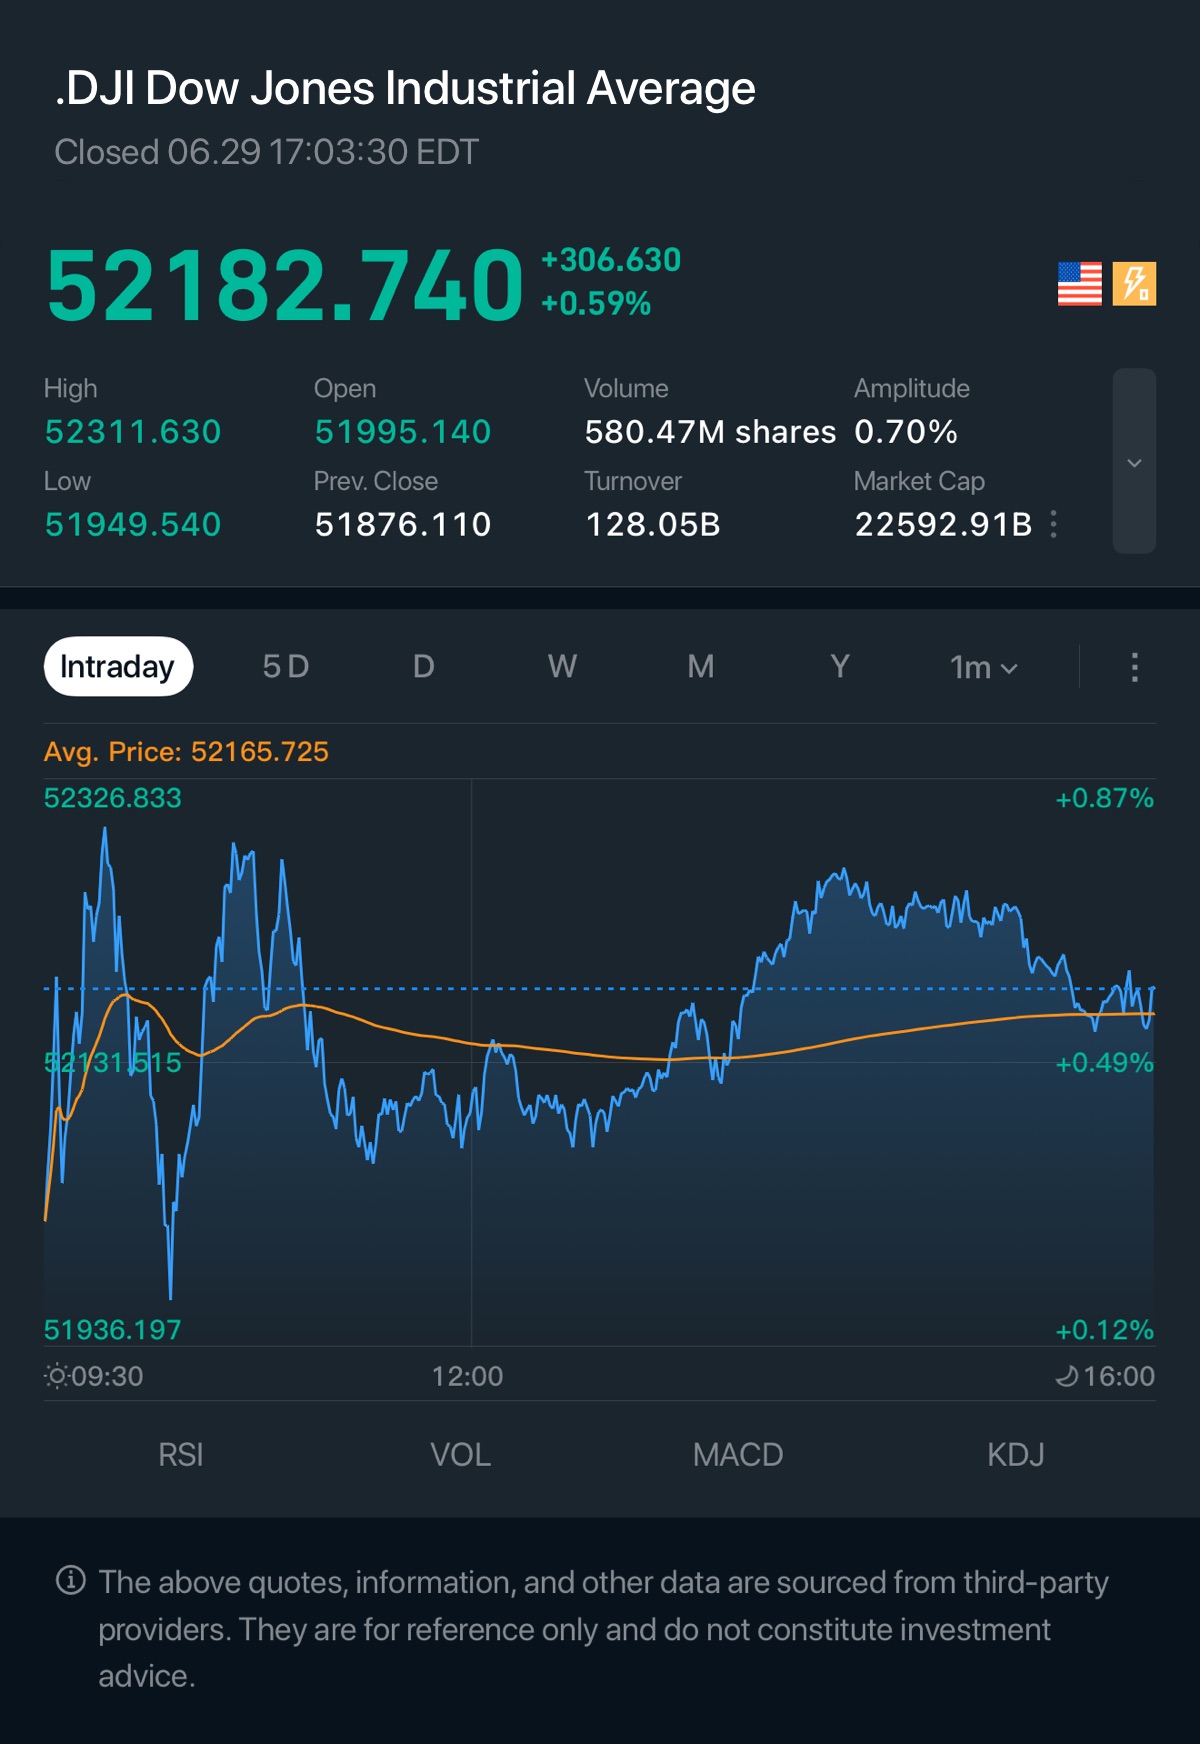1200x1744 pixels.
Task: Tap the Turnover value 128.05B
Action: click(x=653, y=525)
